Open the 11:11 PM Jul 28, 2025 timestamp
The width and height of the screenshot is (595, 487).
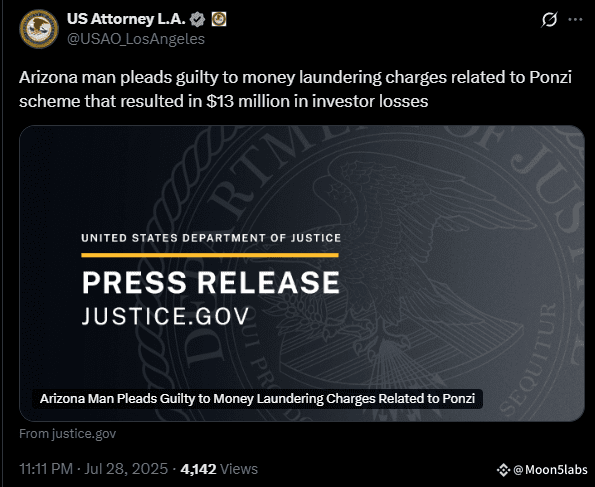[x=93, y=469]
